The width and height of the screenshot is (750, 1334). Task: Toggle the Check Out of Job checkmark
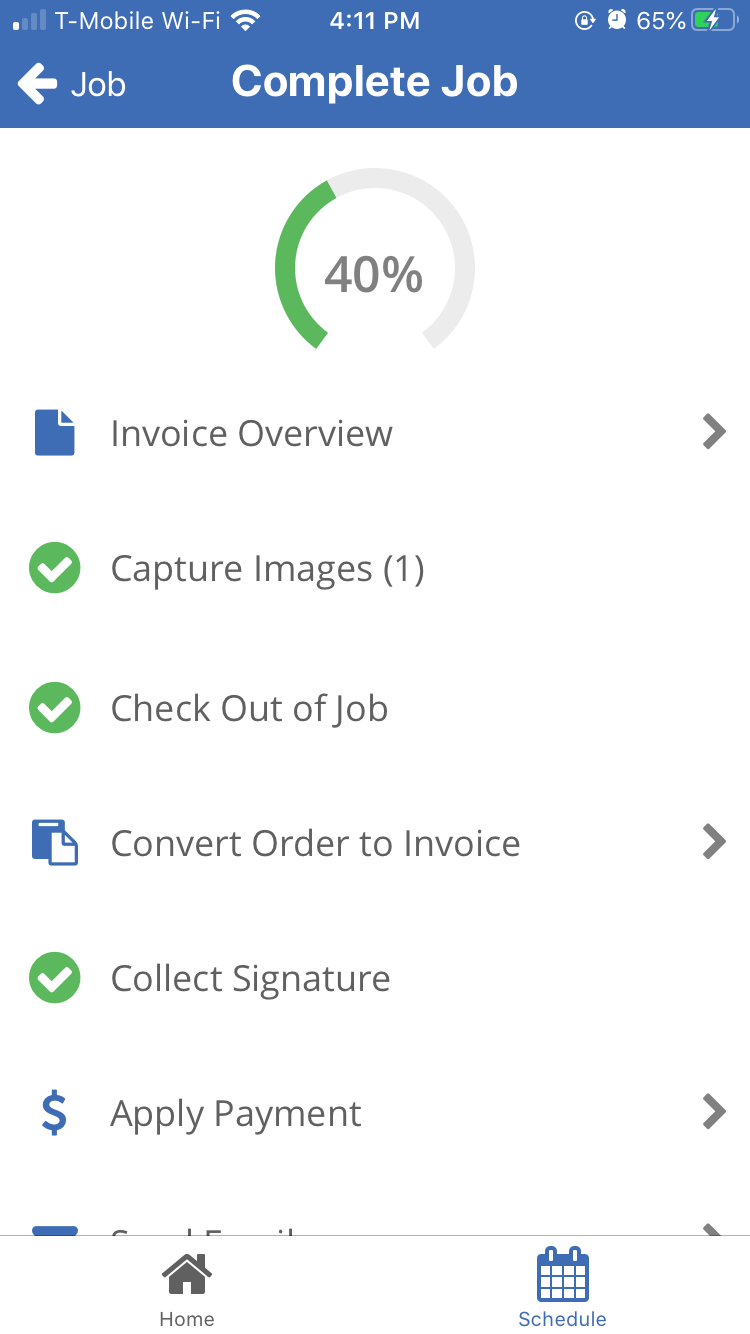point(54,708)
